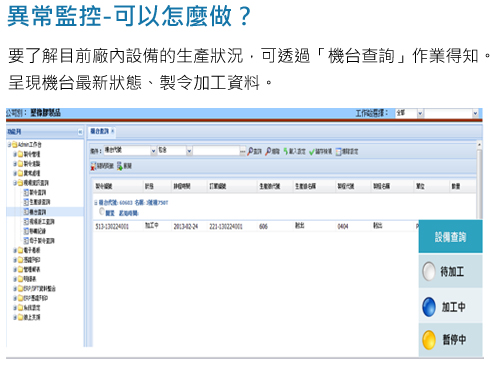Click the green curved-arrow load settings icon

[286, 151]
